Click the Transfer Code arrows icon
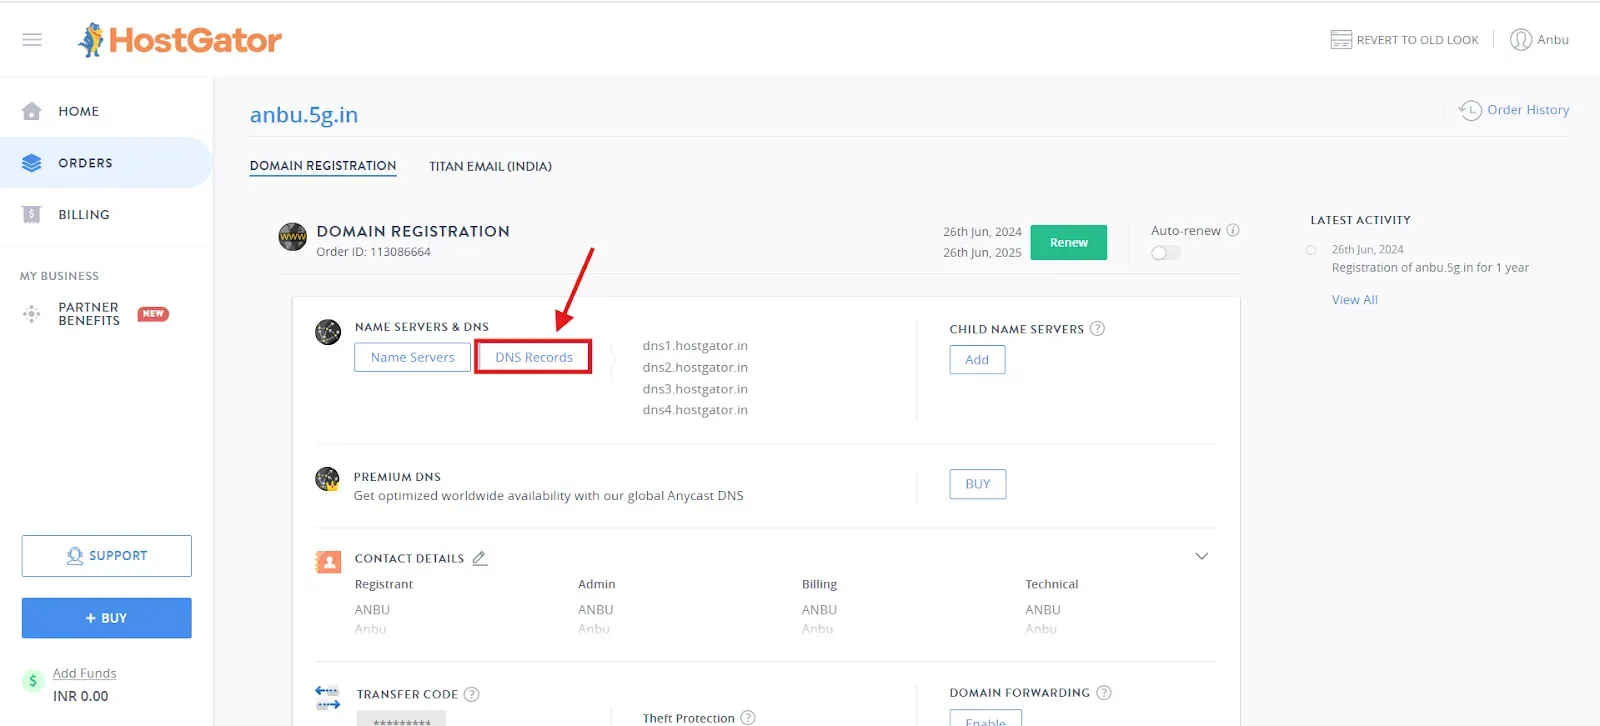Viewport: 1600px width, 726px height. click(328, 697)
